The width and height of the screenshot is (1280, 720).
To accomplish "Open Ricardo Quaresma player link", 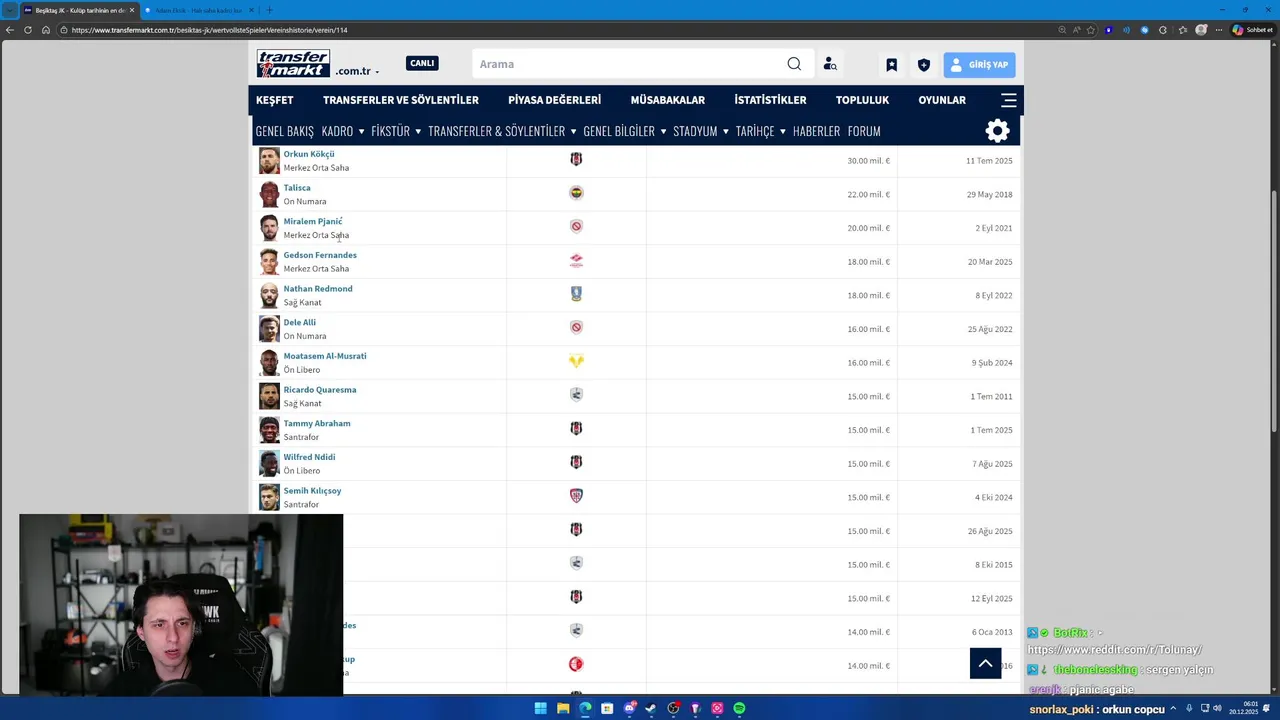I will [x=320, y=390].
